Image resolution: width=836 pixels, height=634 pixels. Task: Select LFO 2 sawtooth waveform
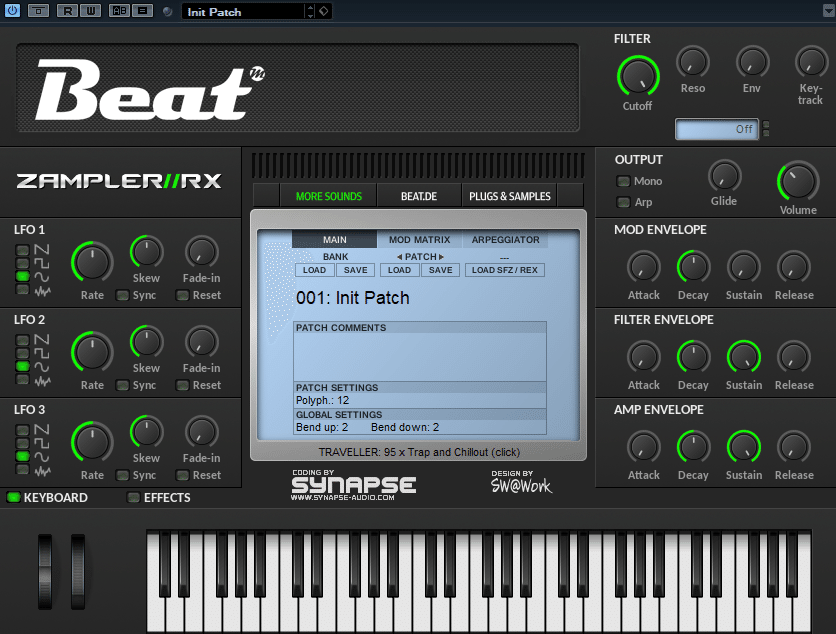22,340
